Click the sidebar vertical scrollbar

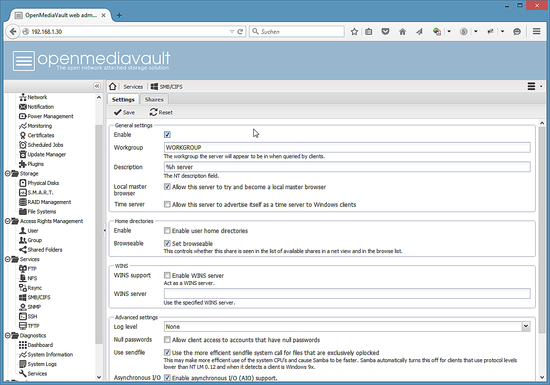click(99, 235)
